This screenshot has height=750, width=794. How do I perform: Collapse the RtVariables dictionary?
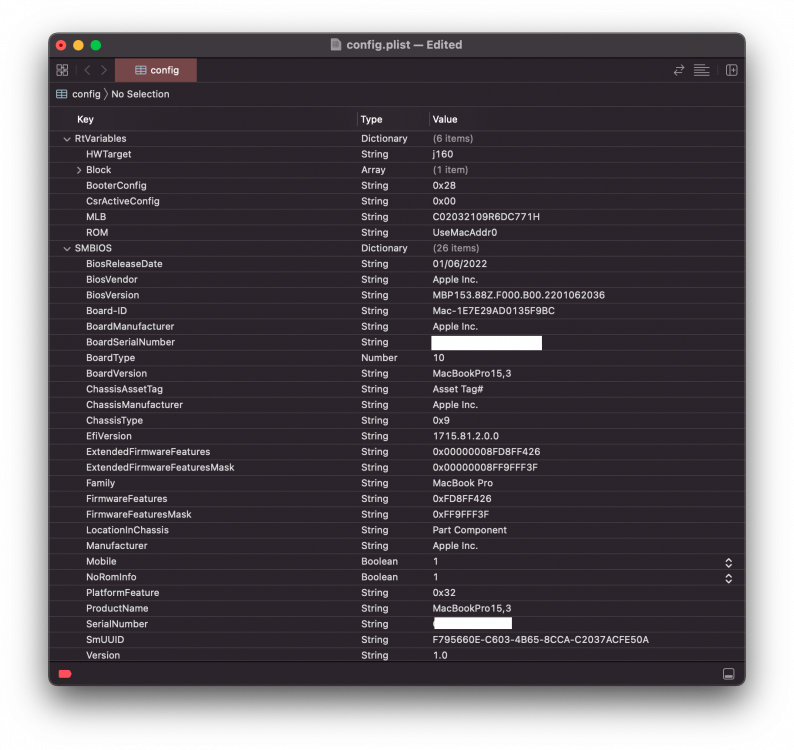[67, 139]
